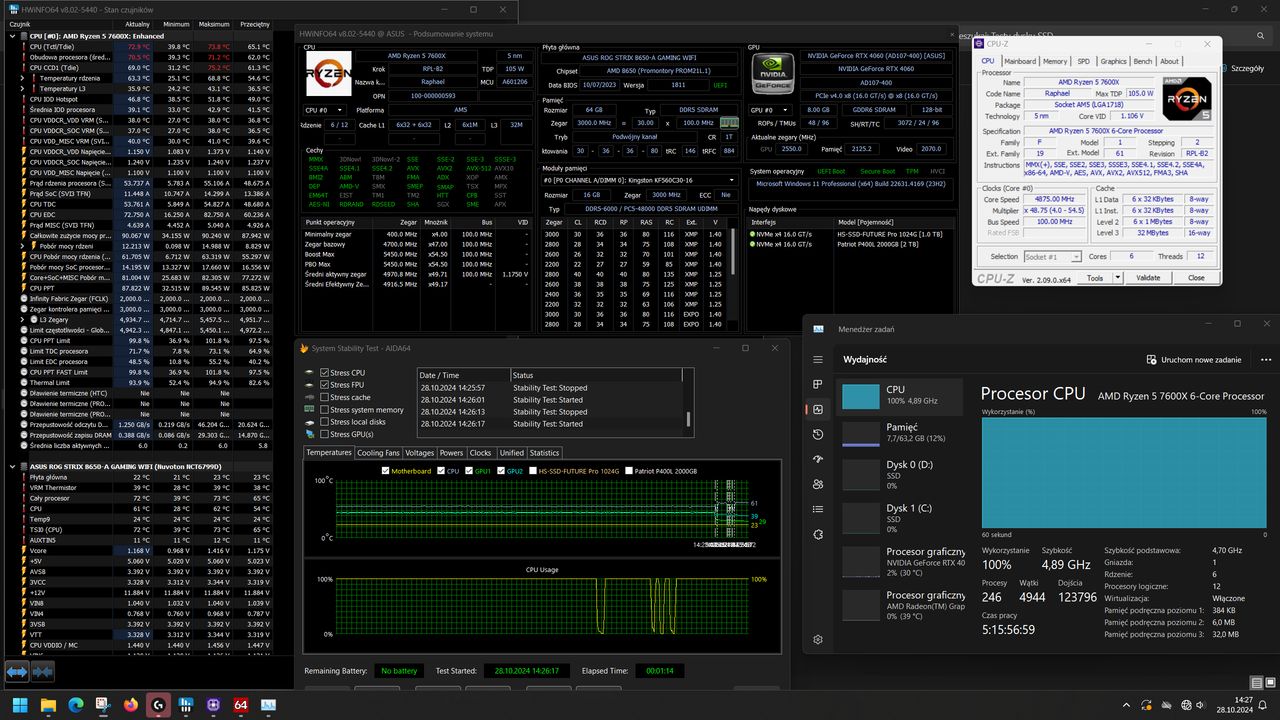Switch to the Statistics tab in AIDA64
Image resolution: width=1280 pixels, height=720 pixels.
click(x=544, y=453)
